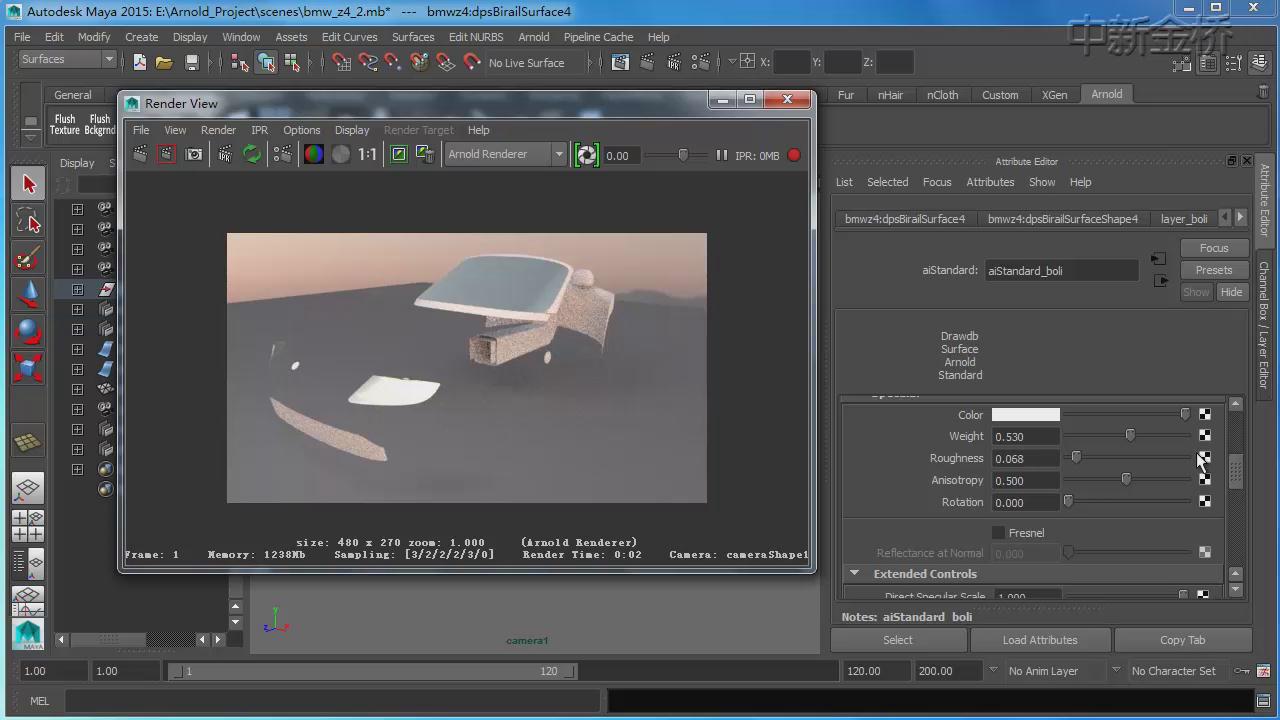Activate the Move tool cone icon
1280x720 pixels.
(x=28, y=294)
